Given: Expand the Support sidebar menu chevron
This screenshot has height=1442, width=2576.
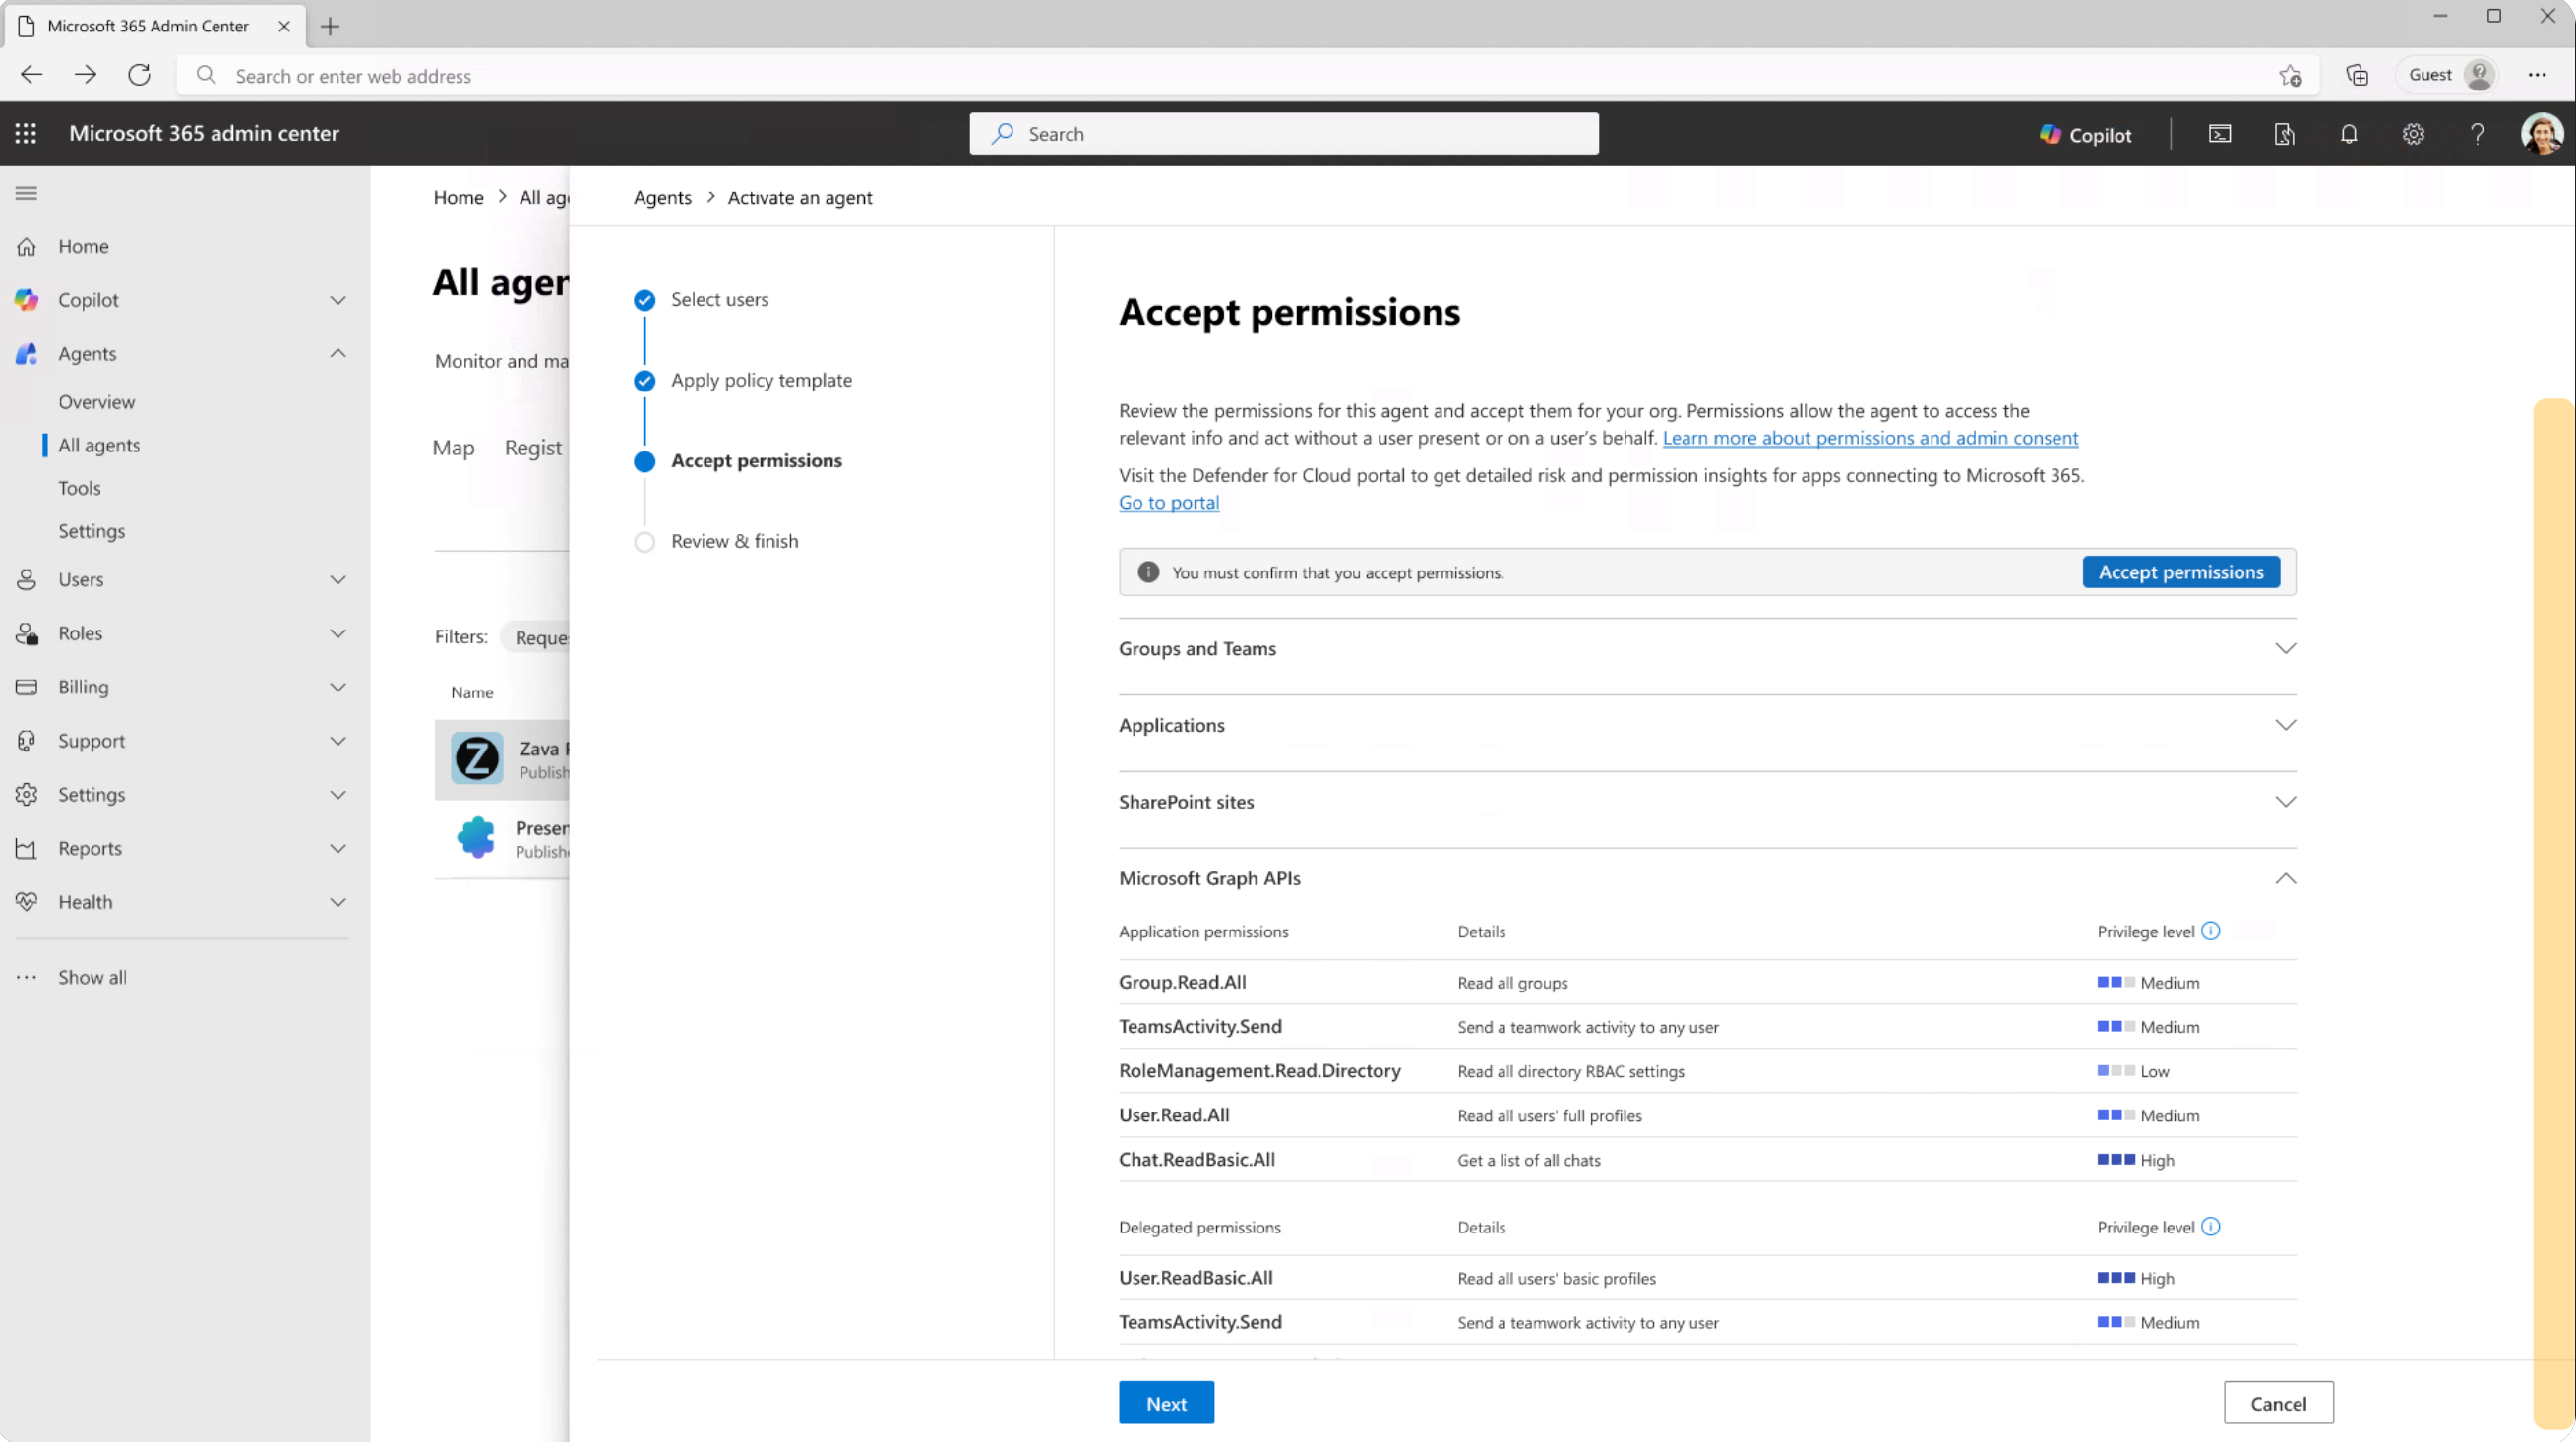Looking at the screenshot, I should 338,741.
